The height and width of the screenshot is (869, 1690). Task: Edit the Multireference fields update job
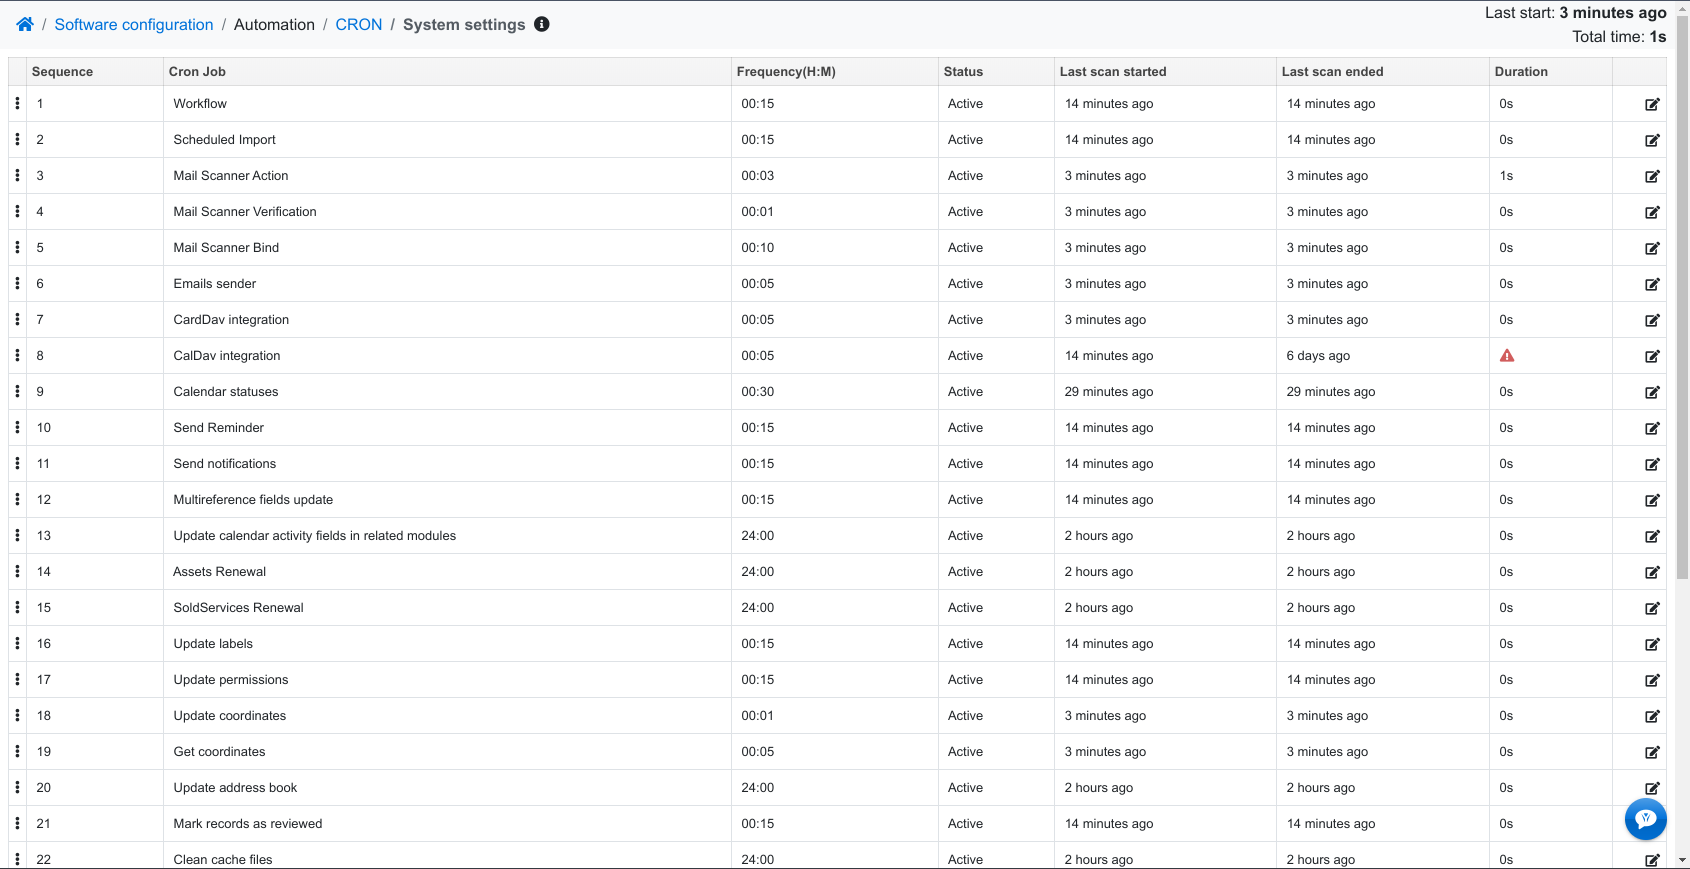coord(1652,500)
